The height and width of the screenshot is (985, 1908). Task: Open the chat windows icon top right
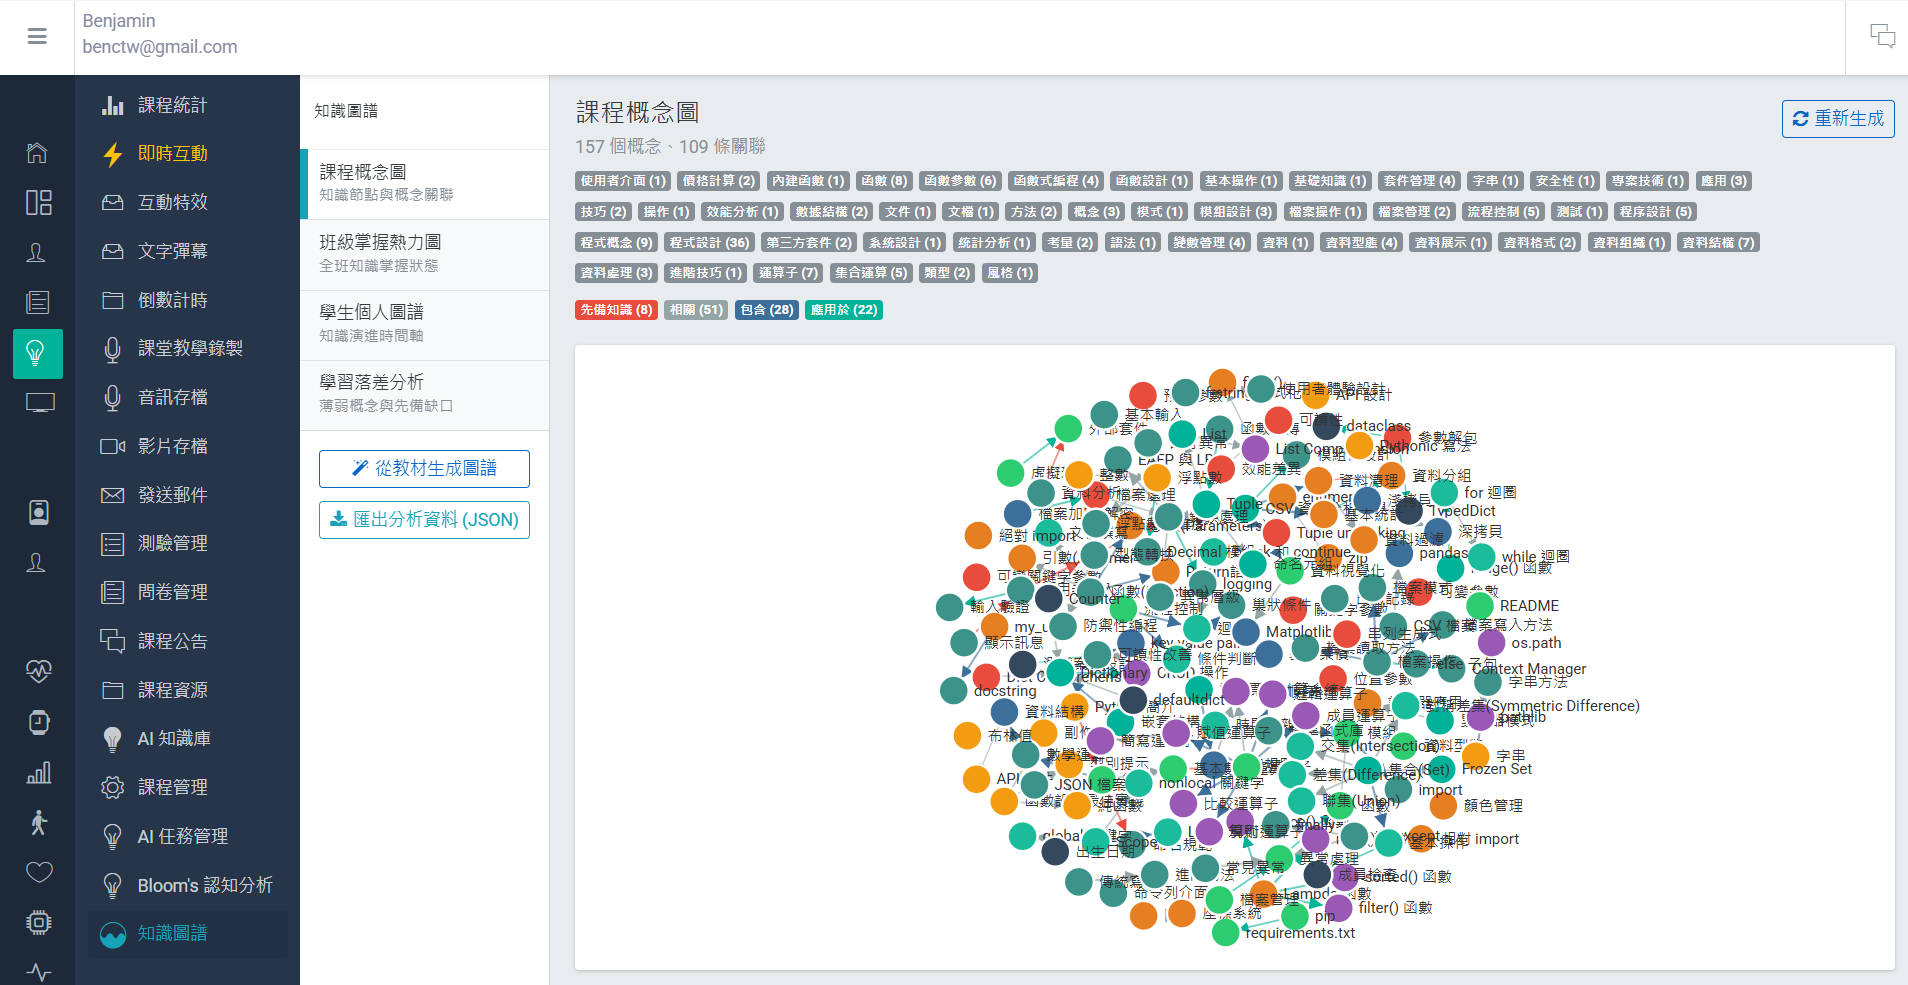[x=1882, y=36]
